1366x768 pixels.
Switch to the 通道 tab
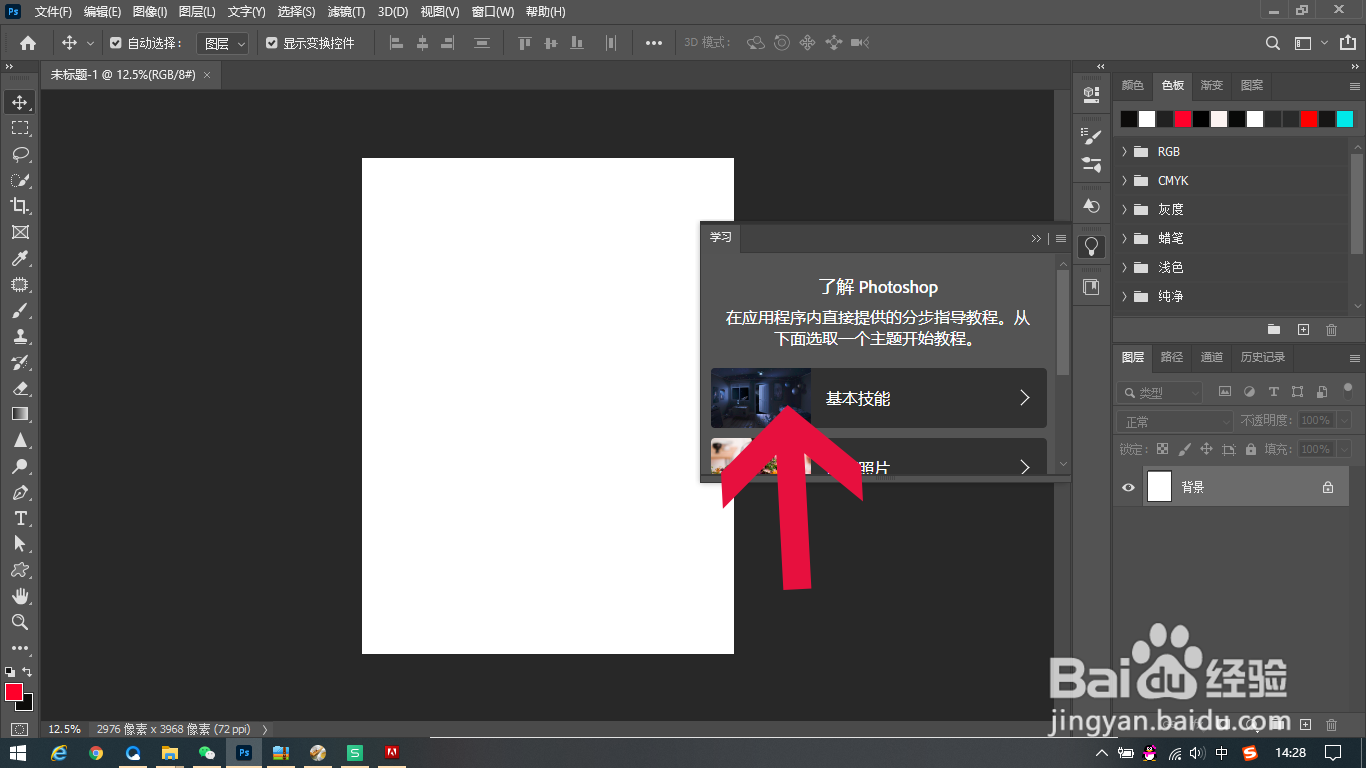click(x=1211, y=357)
